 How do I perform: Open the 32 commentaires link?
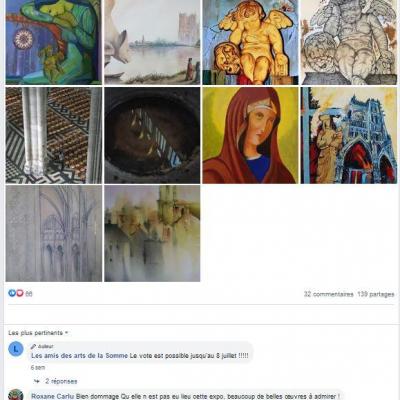pyautogui.click(x=328, y=294)
